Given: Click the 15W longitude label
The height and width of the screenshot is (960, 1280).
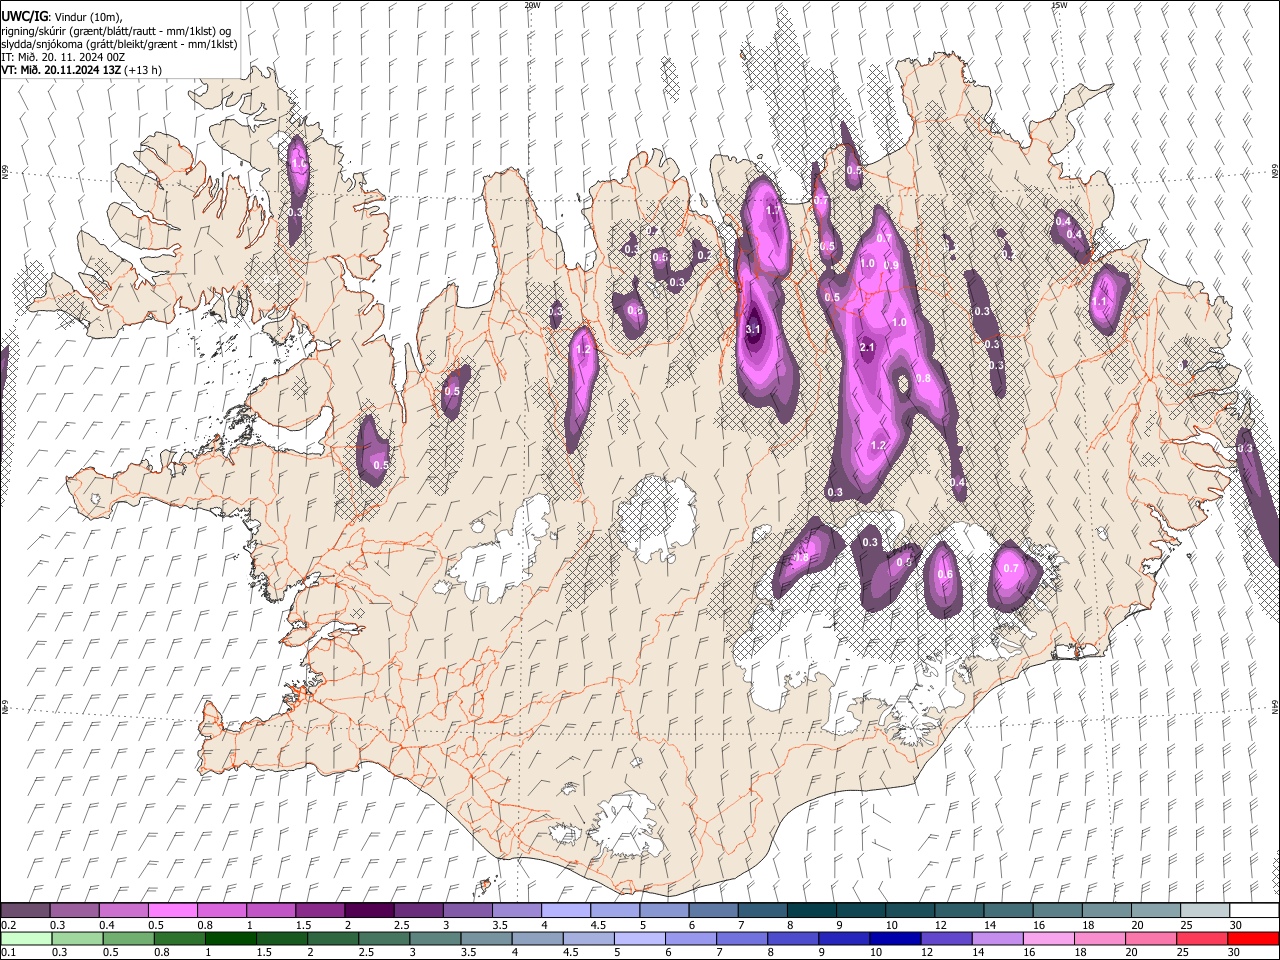Looking at the screenshot, I should click(1059, 5).
